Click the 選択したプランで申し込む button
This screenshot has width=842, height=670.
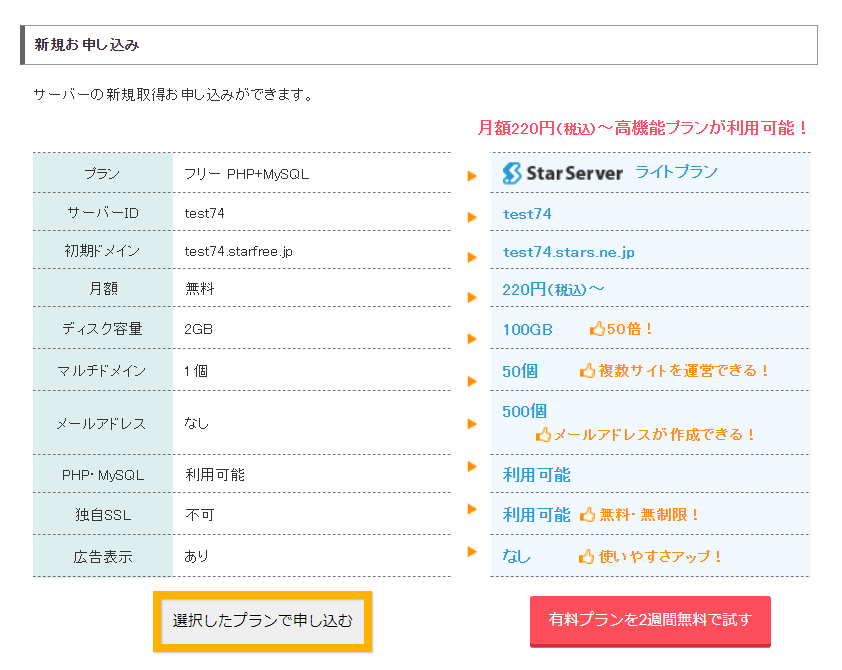click(x=263, y=621)
